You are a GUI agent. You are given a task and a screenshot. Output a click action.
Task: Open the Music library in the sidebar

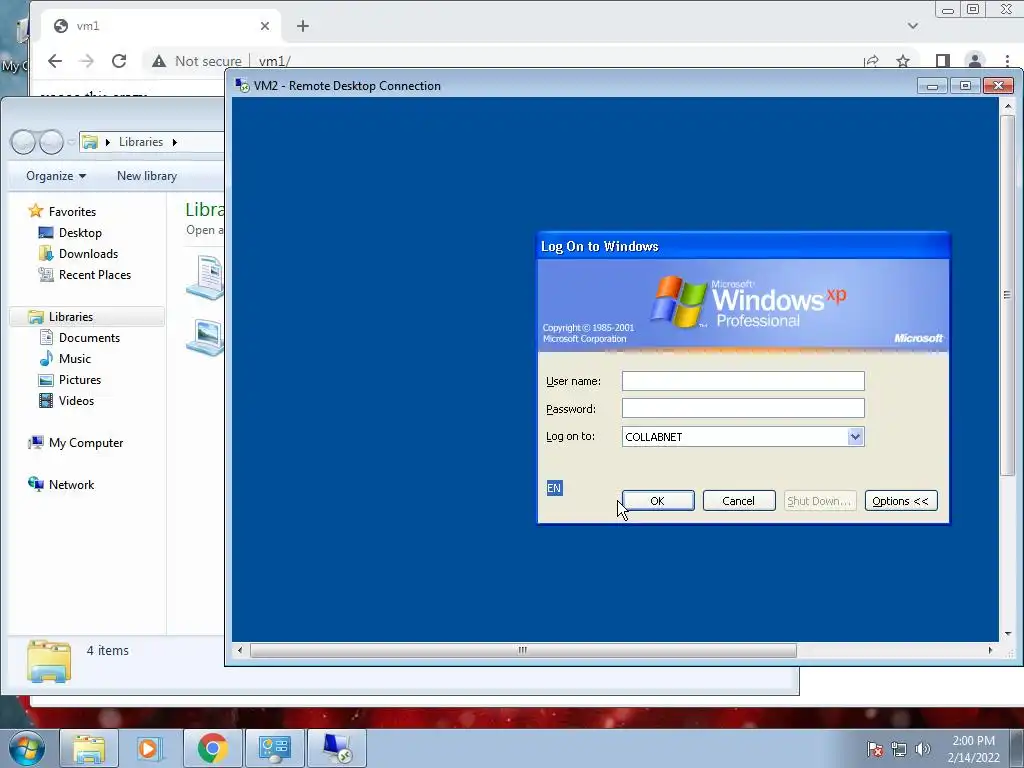point(74,359)
